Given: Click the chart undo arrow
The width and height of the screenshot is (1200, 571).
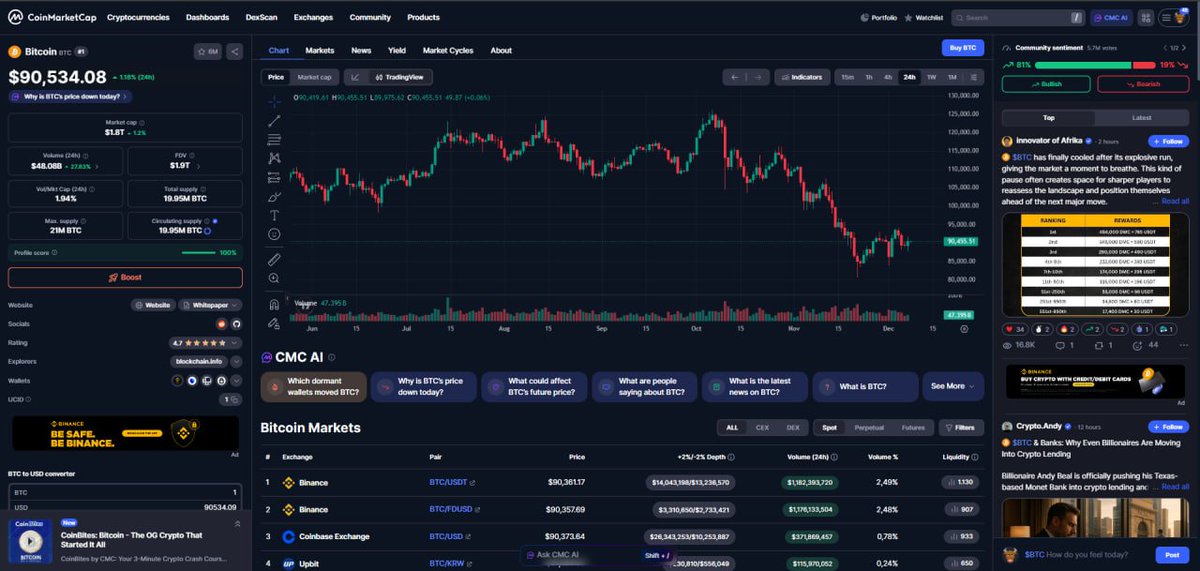Looking at the screenshot, I should tap(735, 77).
